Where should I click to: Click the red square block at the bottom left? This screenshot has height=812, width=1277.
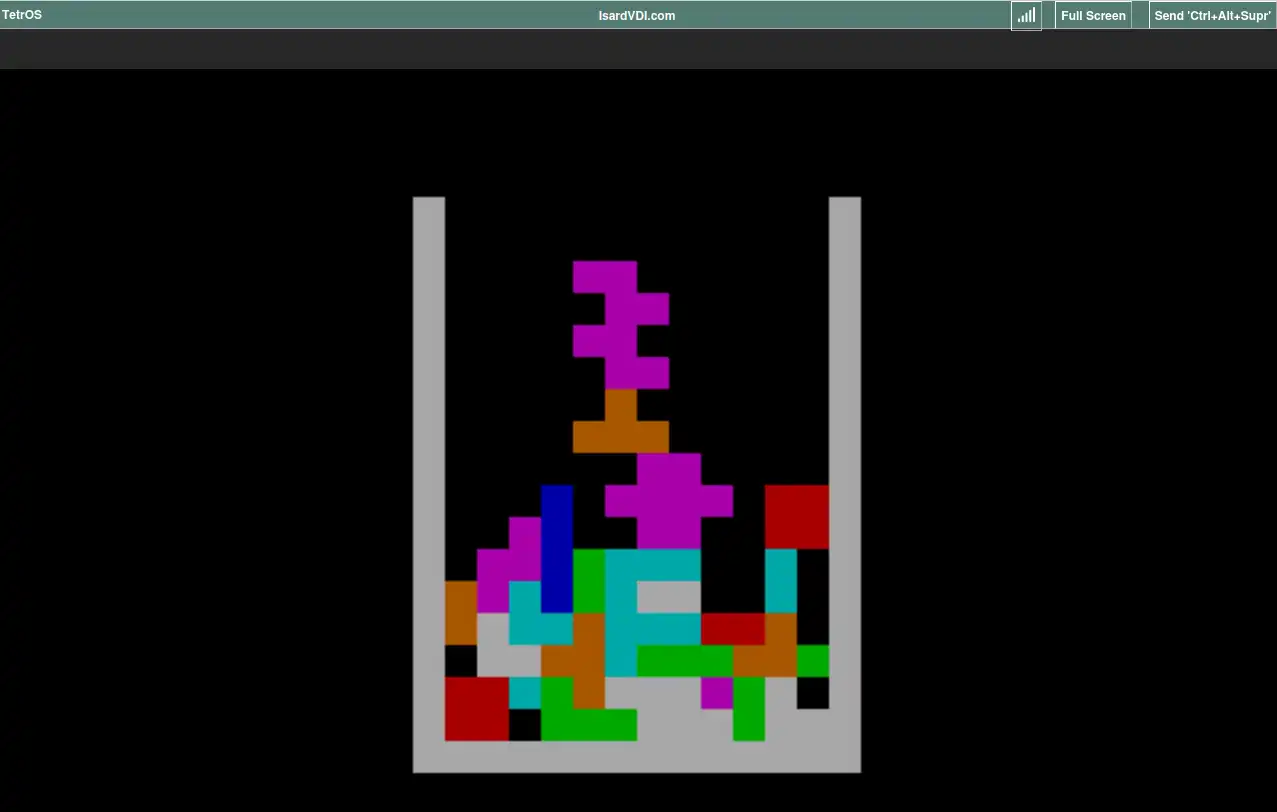[x=477, y=709]
